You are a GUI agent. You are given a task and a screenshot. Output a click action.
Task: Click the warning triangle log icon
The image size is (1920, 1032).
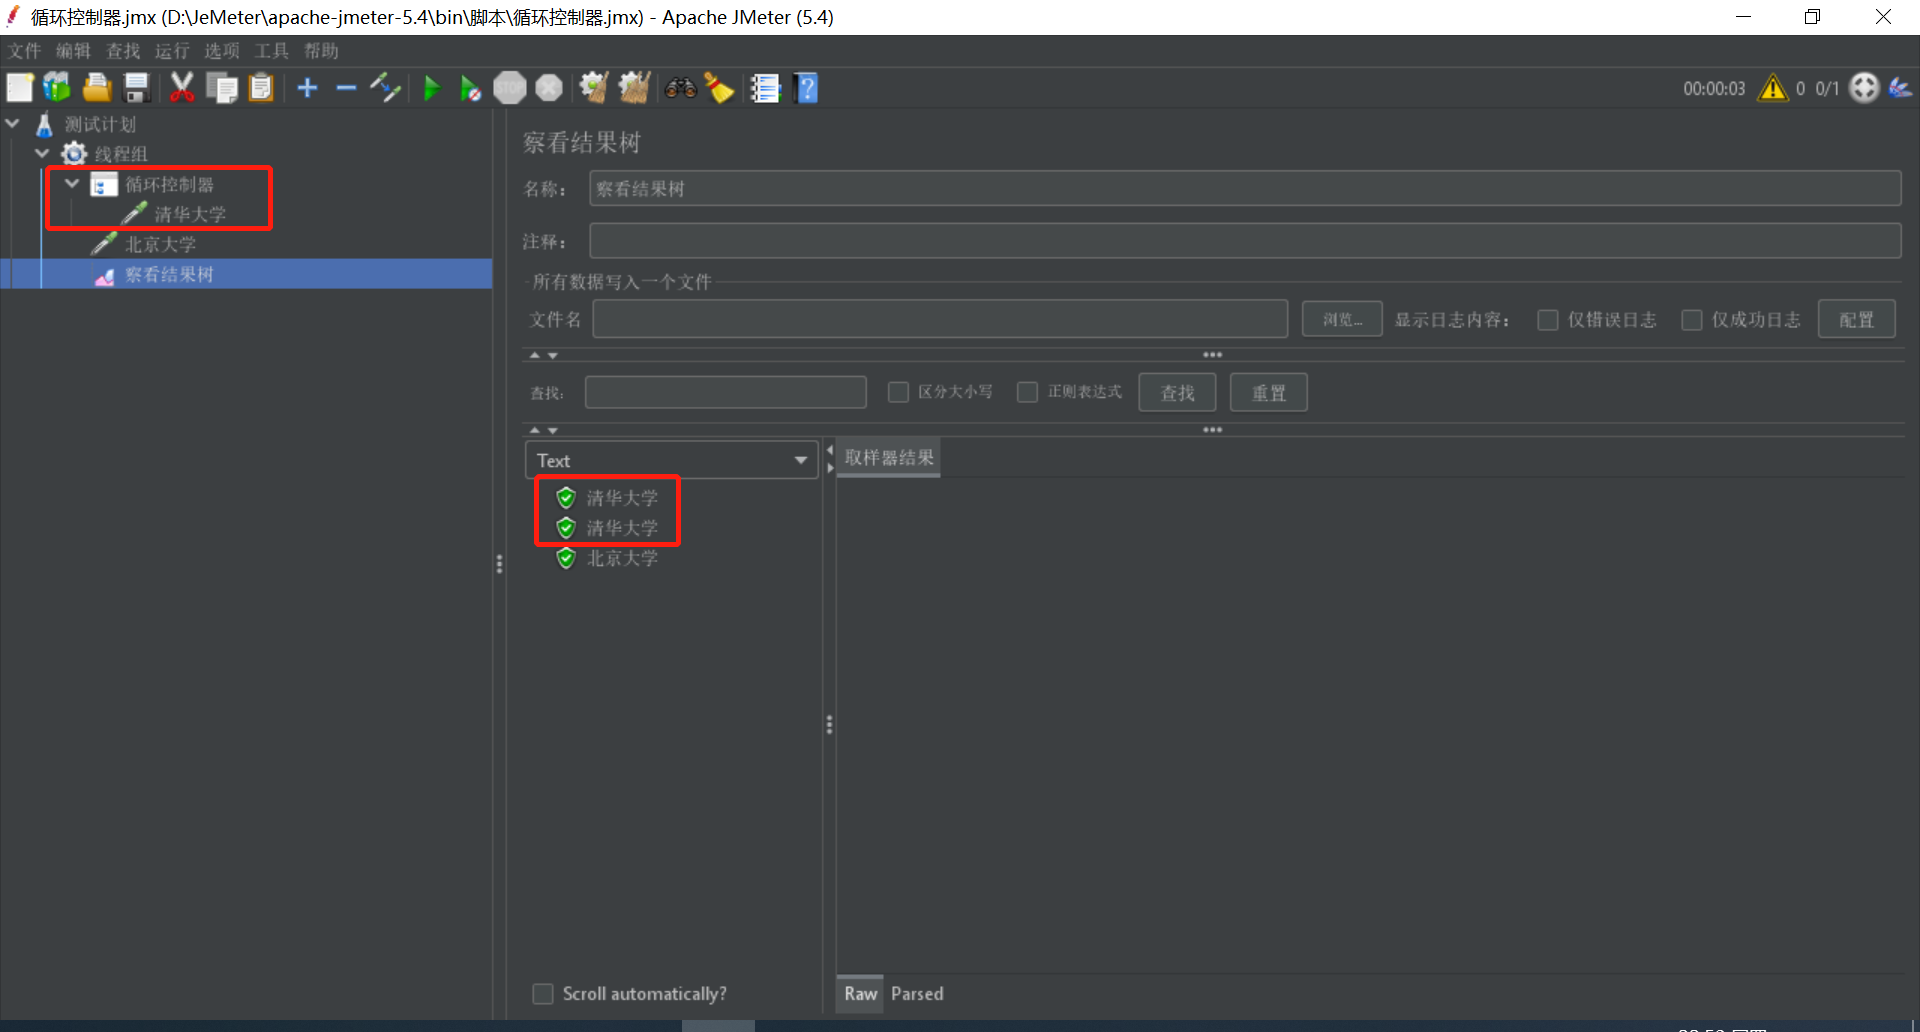(x=1773, y=88)
